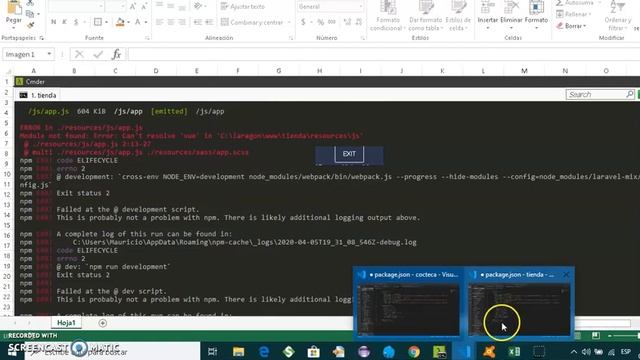Viewport: 640px width, 360px height.
Task: Select row header 10
Action: [7, 174]
